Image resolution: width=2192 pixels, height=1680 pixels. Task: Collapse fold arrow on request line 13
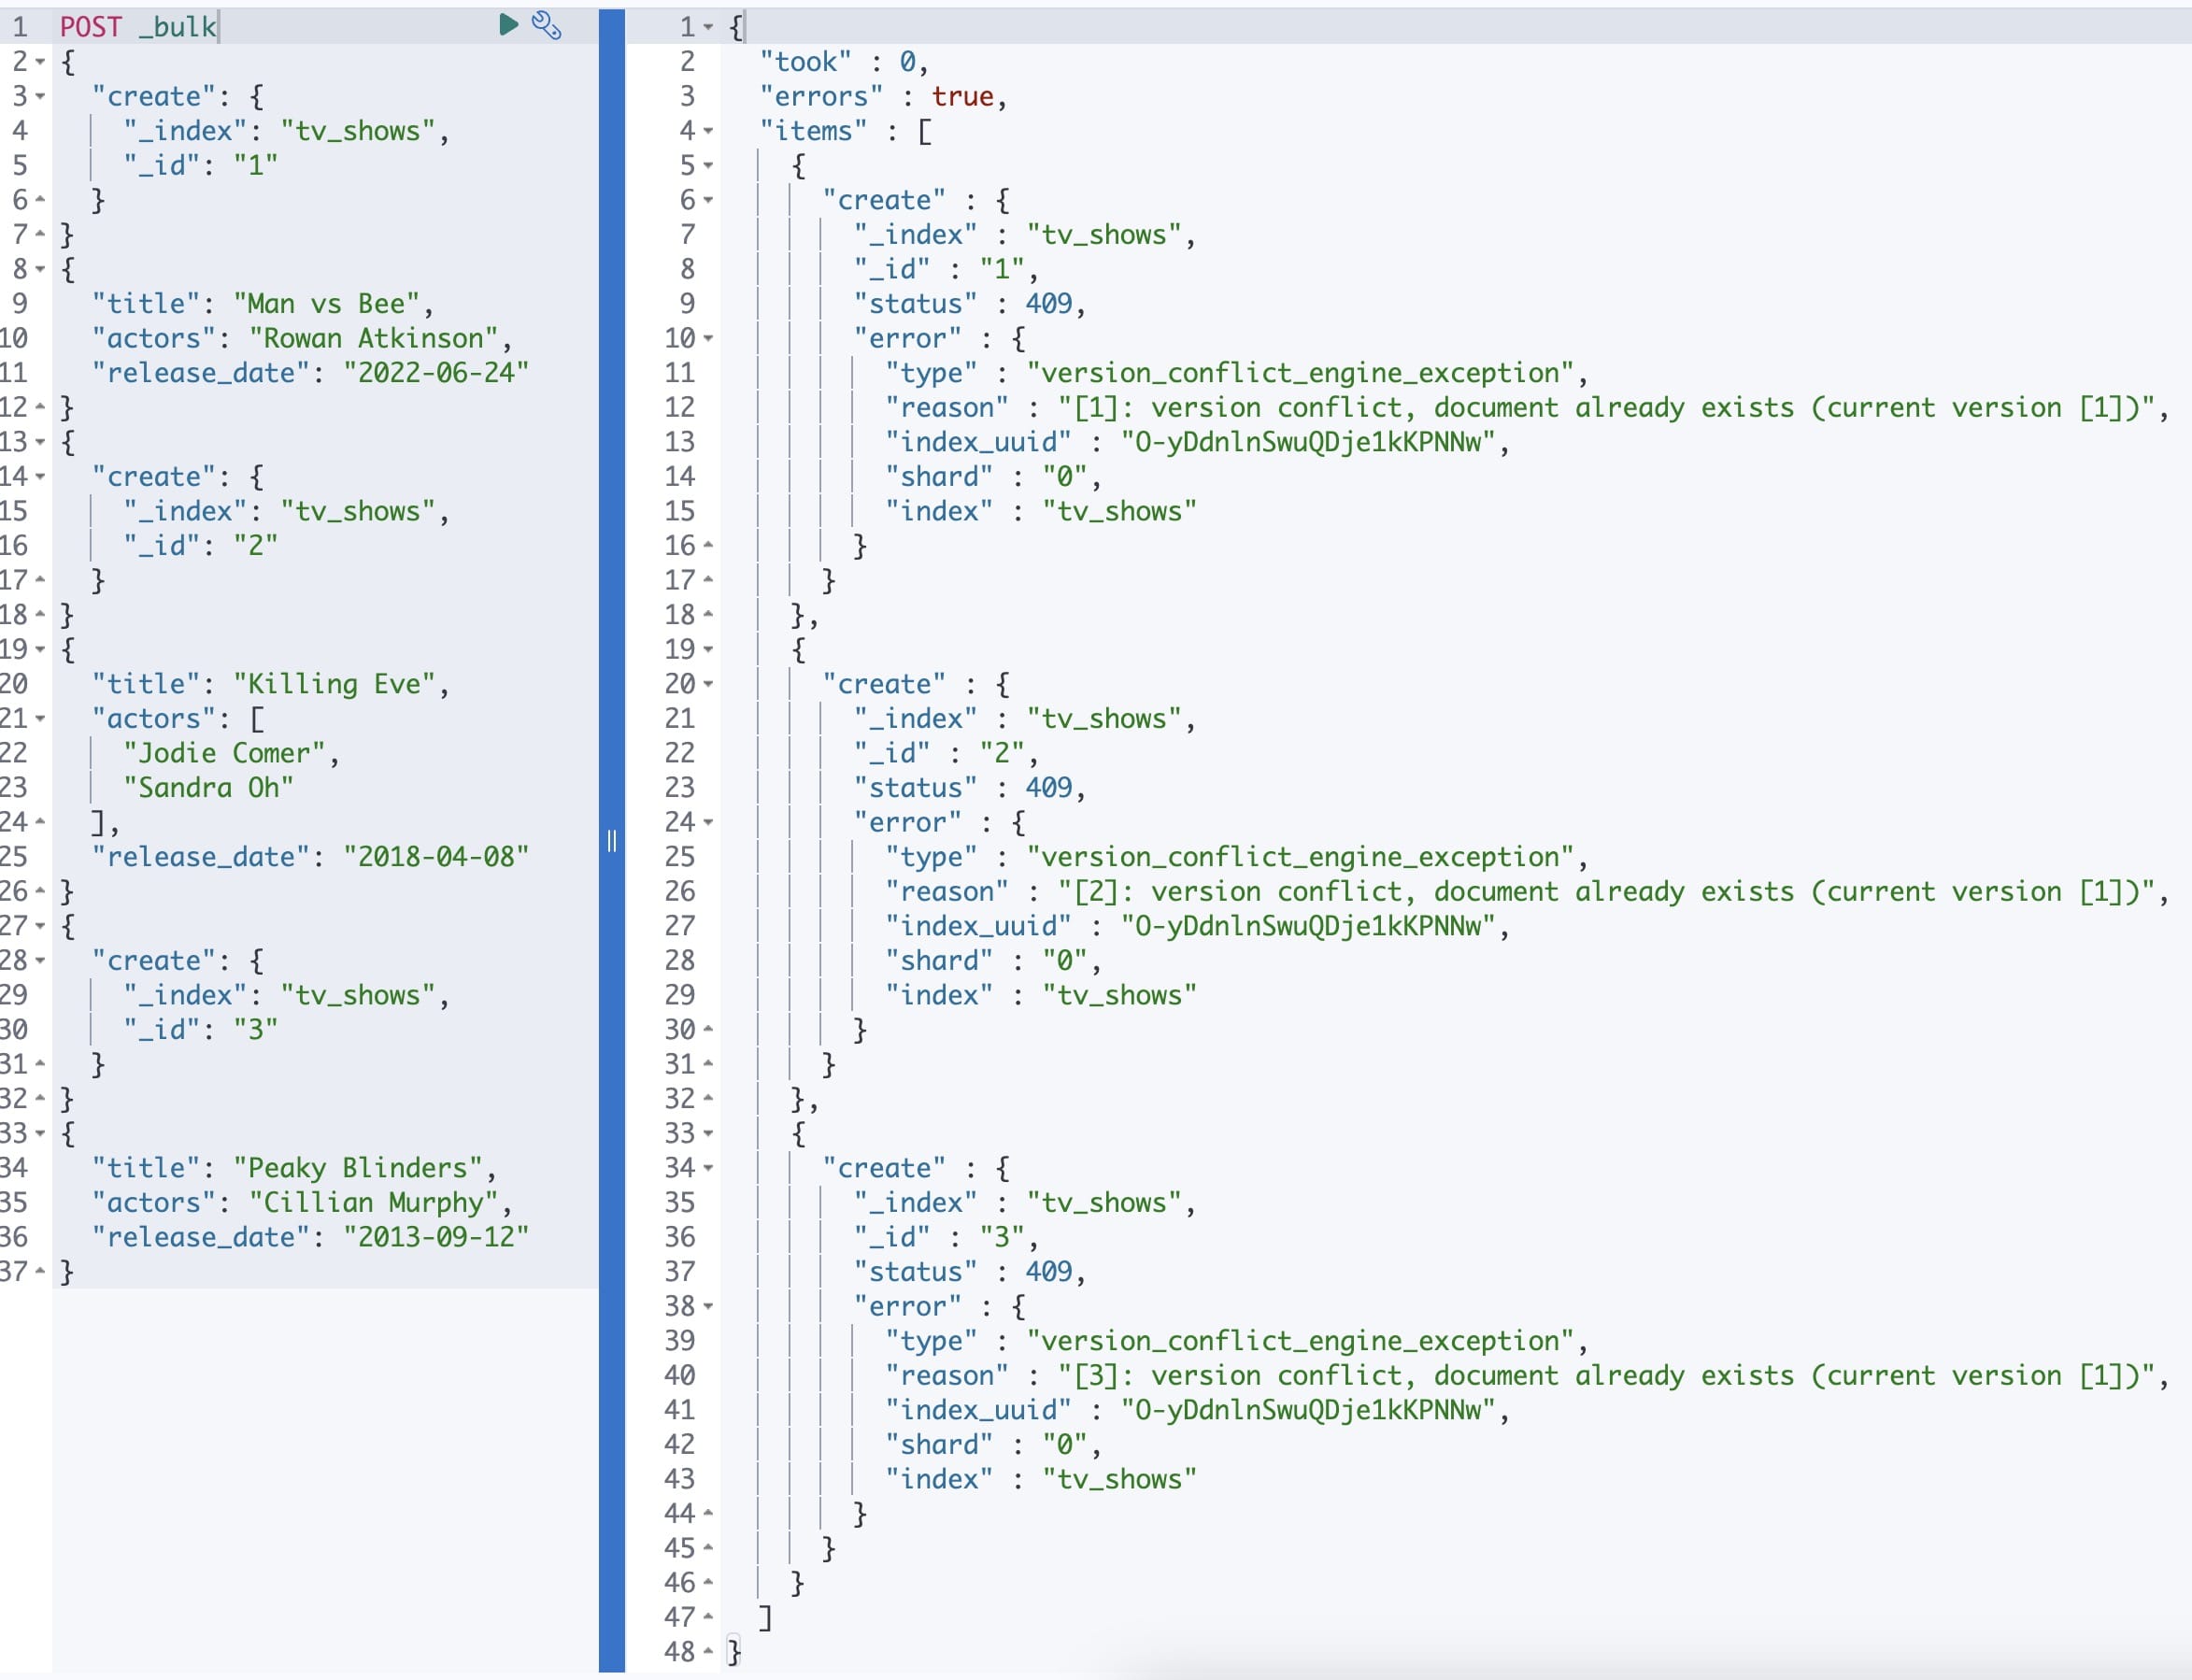coord(40,442)
